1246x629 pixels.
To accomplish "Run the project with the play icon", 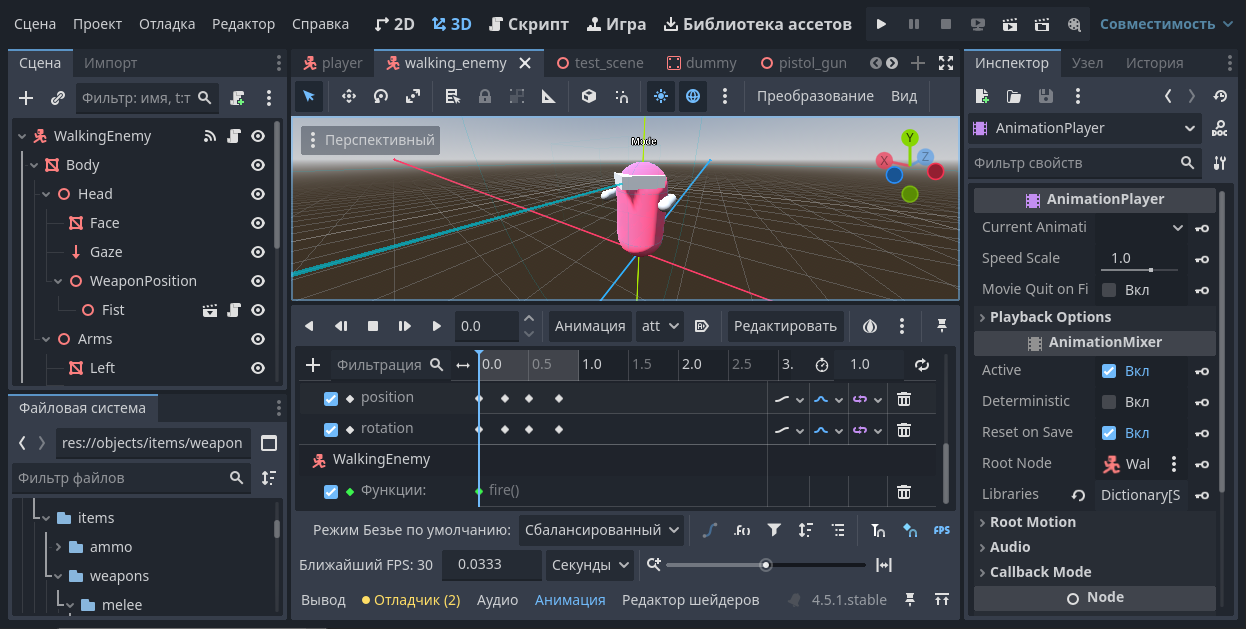I will tap(880, 24).
